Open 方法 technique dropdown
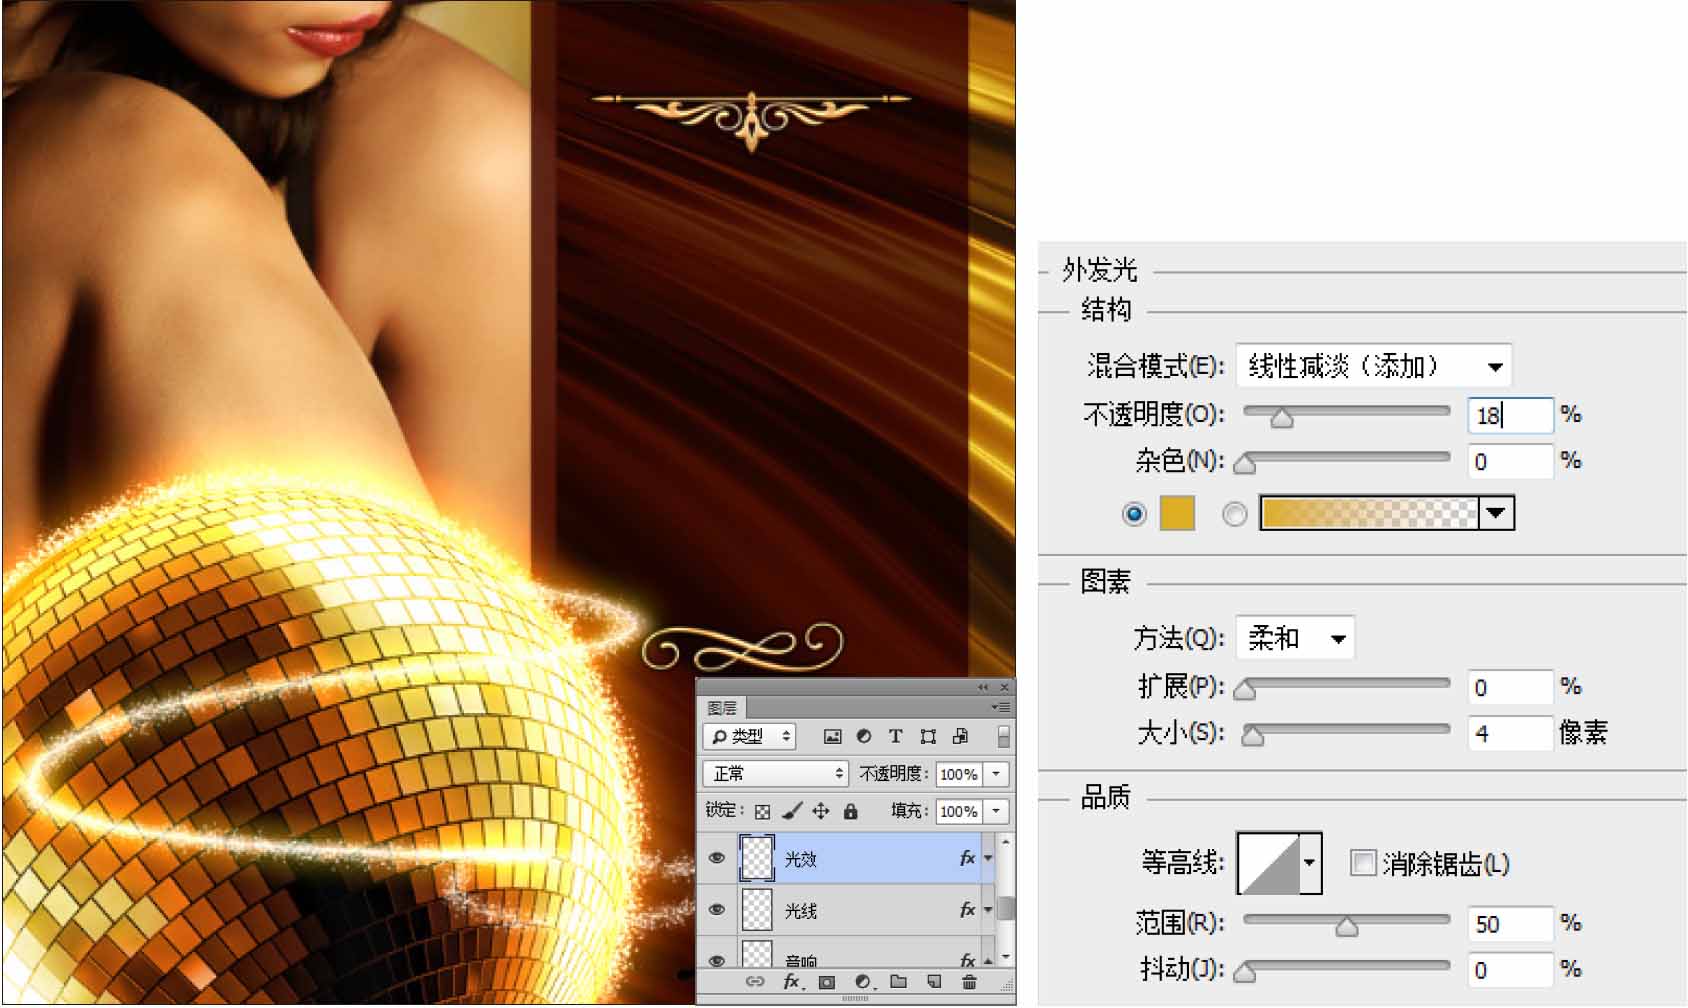 pyautogui.click(x=1295, y=637)
